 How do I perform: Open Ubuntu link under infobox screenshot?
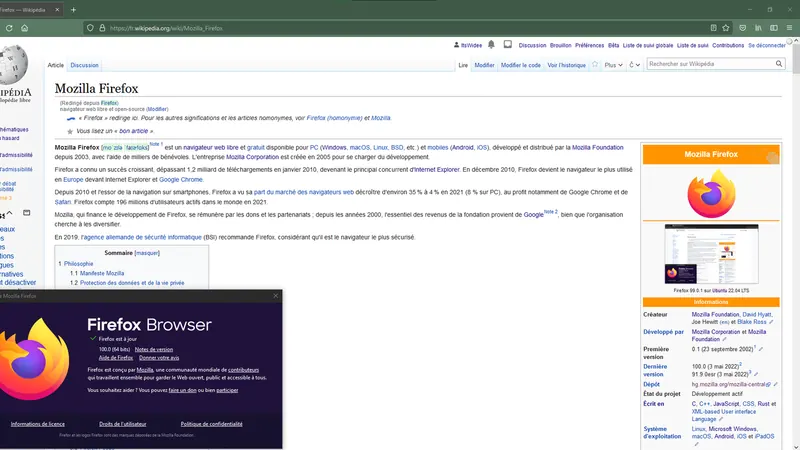pyautogui.click(x=719, y=290)
